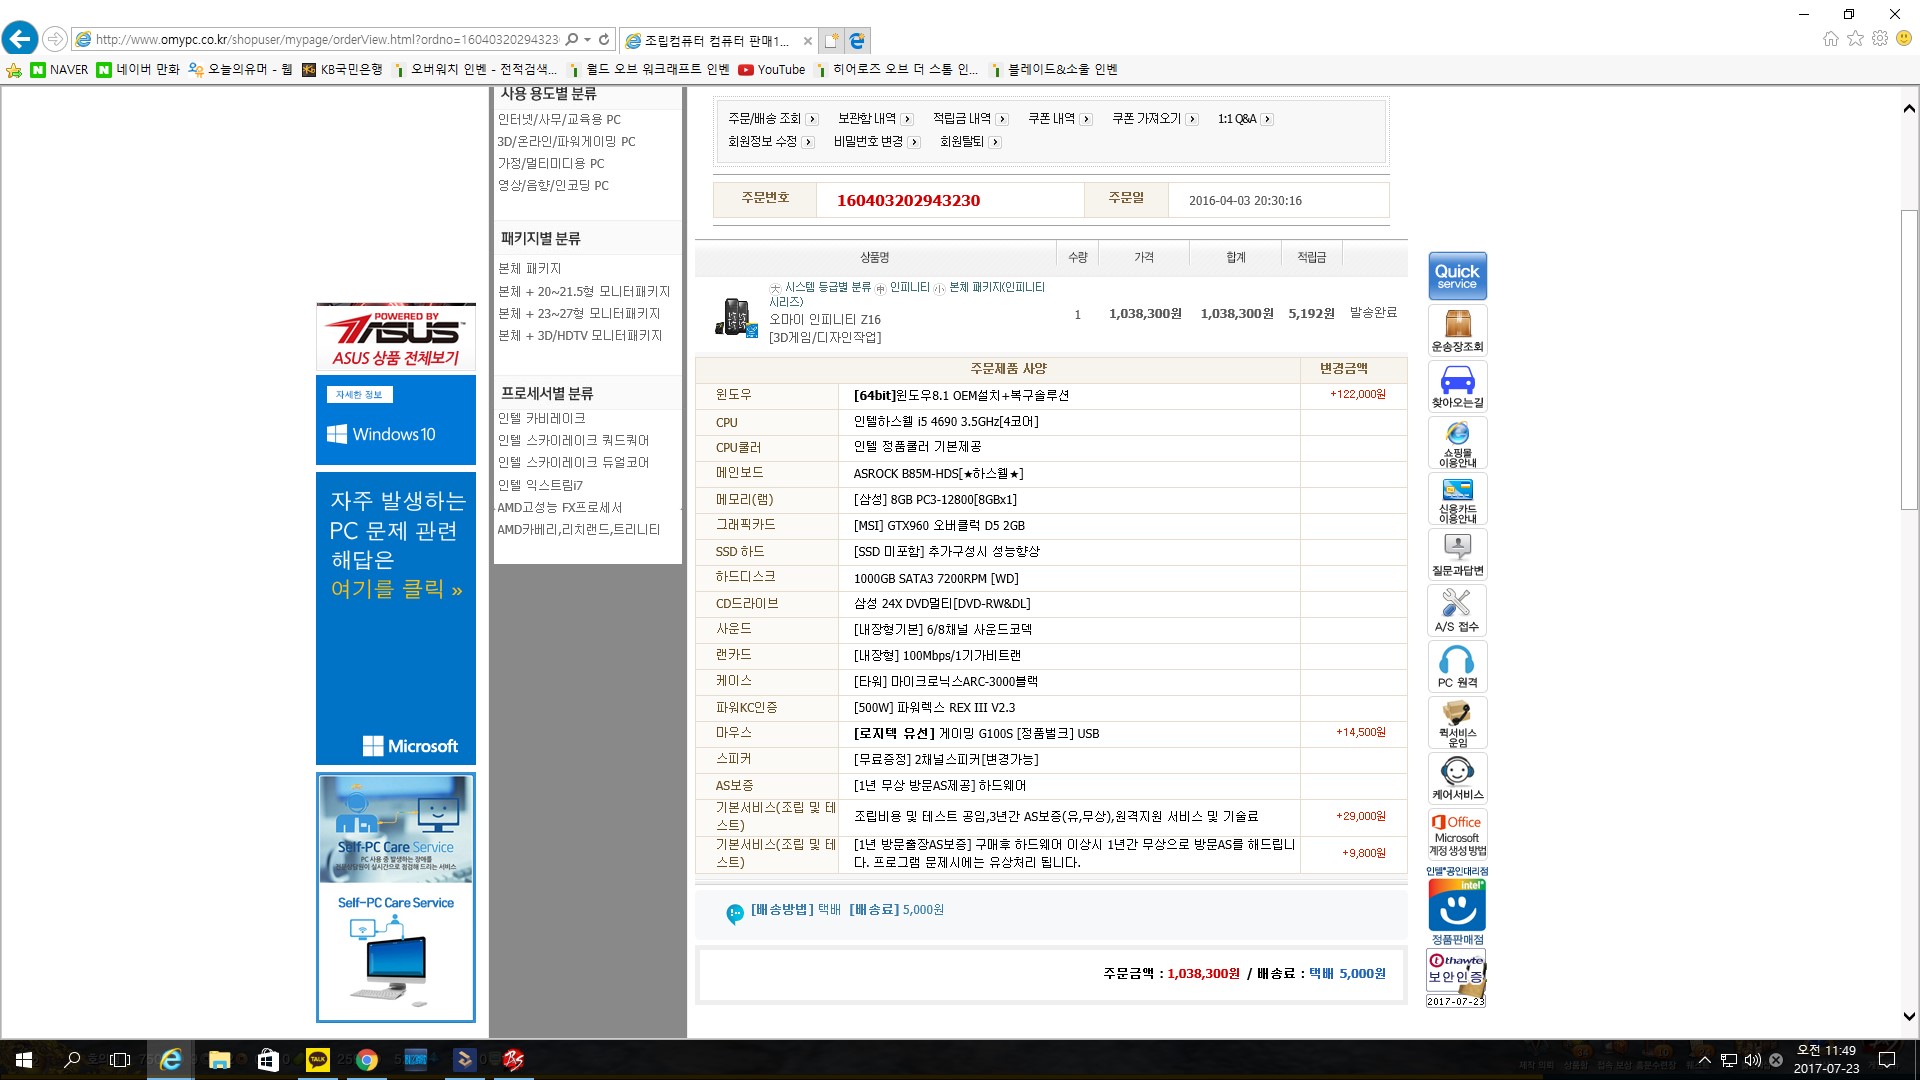Image resolution: width=1920 pixels, height=1080 pixels.
Task: Click scrollbar down arrow
Action: click(1909, 1016)
